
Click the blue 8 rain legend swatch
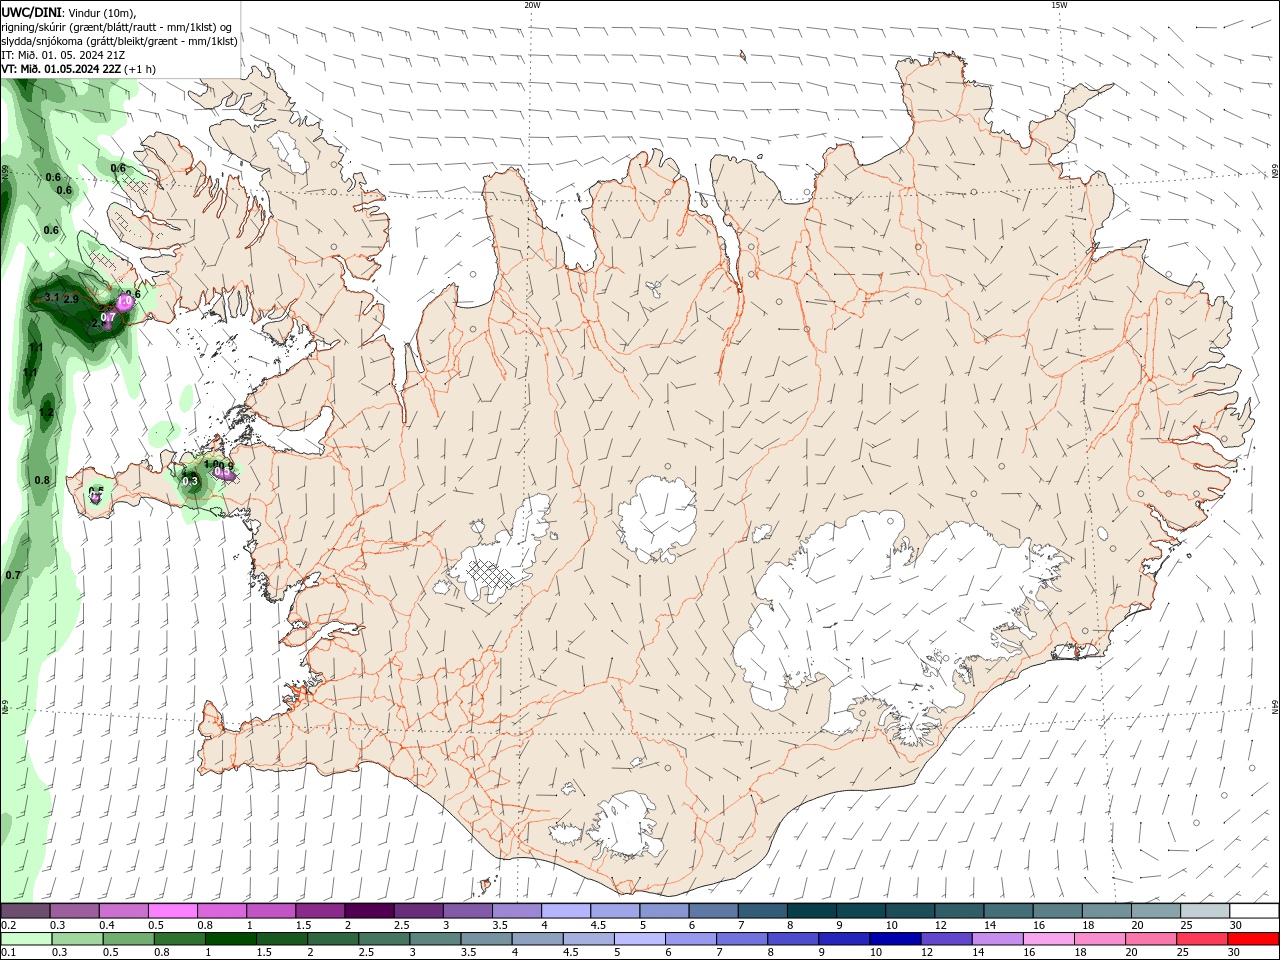795,939
